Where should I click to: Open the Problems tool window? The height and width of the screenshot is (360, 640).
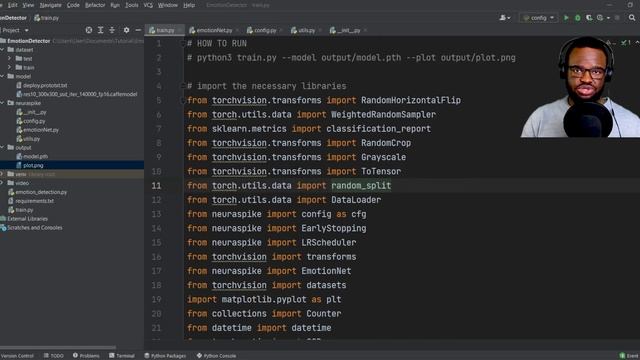click(86, 356)
